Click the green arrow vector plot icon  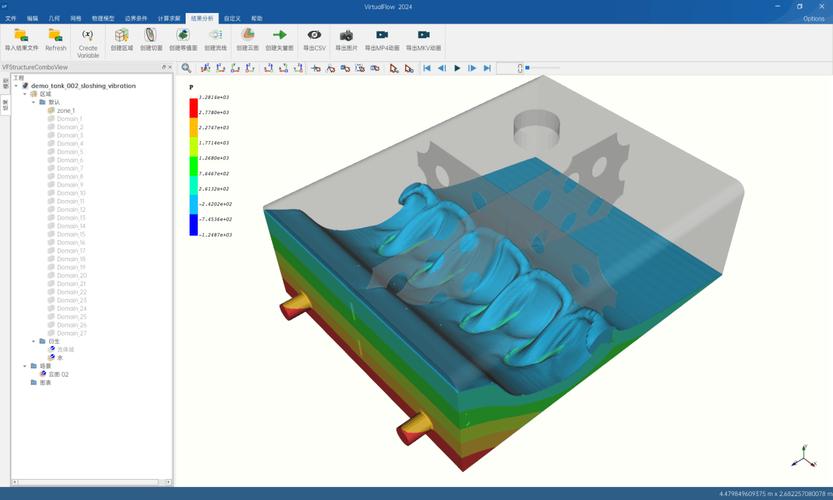pos(279,35)
